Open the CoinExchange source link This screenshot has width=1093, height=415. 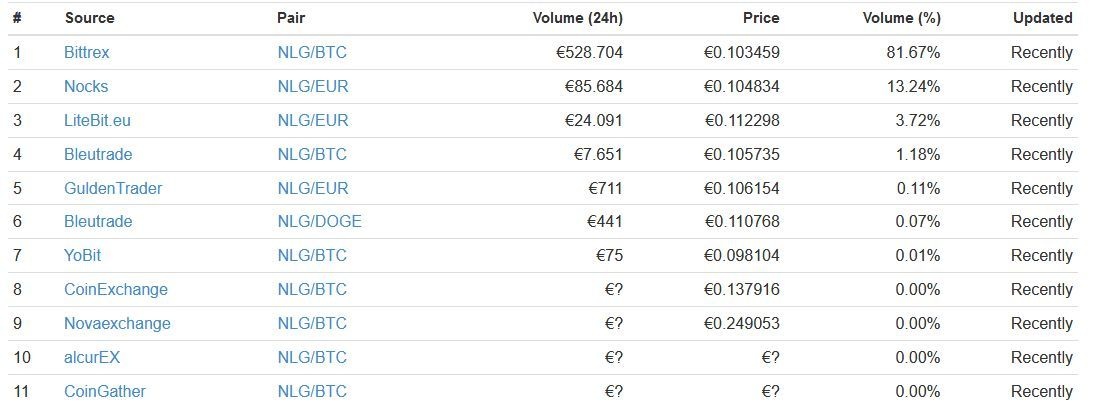point(116,289)
